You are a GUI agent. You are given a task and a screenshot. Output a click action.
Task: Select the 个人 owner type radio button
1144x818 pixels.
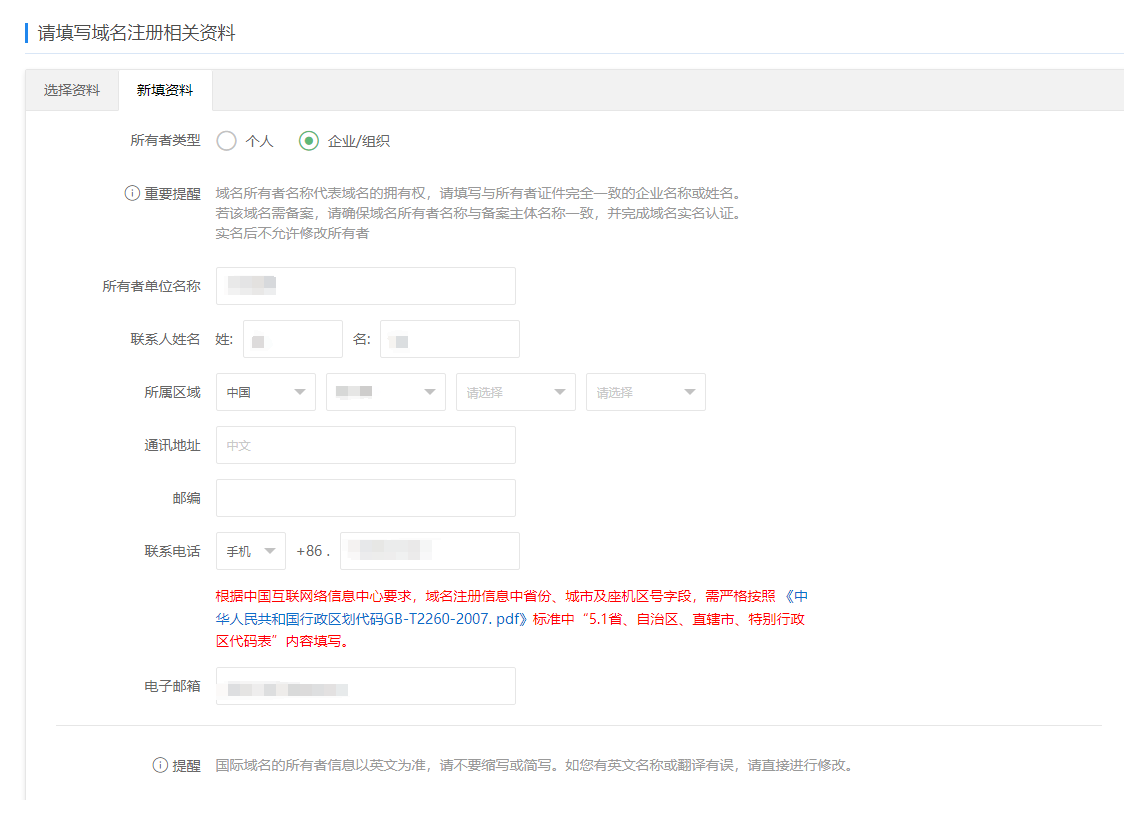click(227, 141)
